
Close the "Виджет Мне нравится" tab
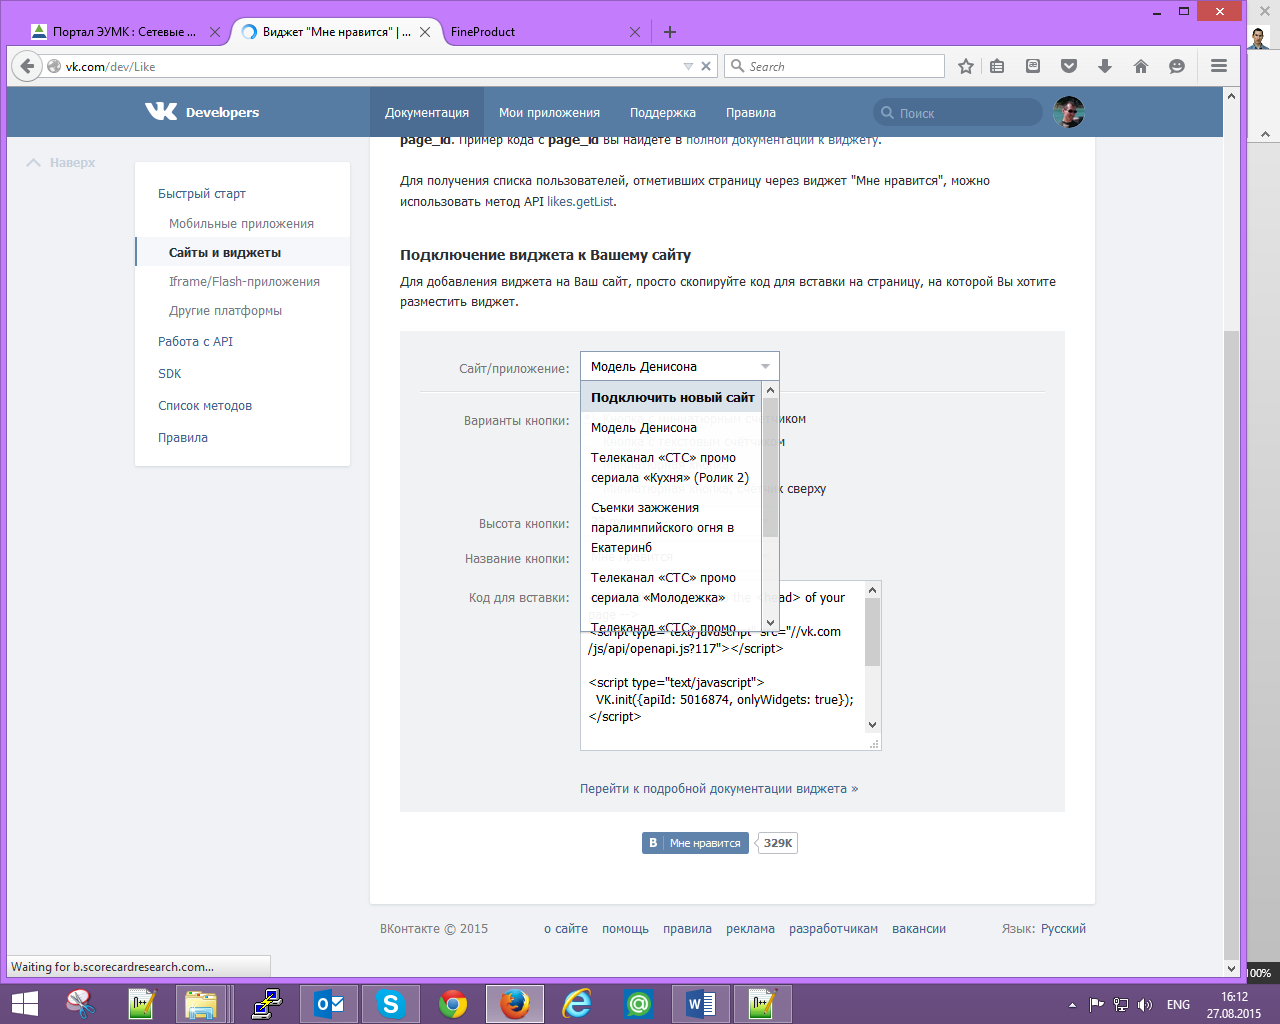click(425, 32)
